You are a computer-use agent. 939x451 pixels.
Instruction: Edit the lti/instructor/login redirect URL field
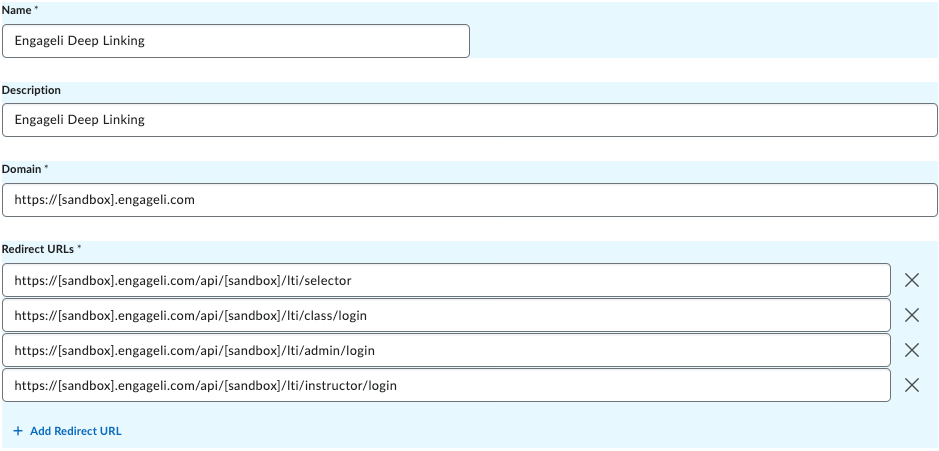[446, 385]
